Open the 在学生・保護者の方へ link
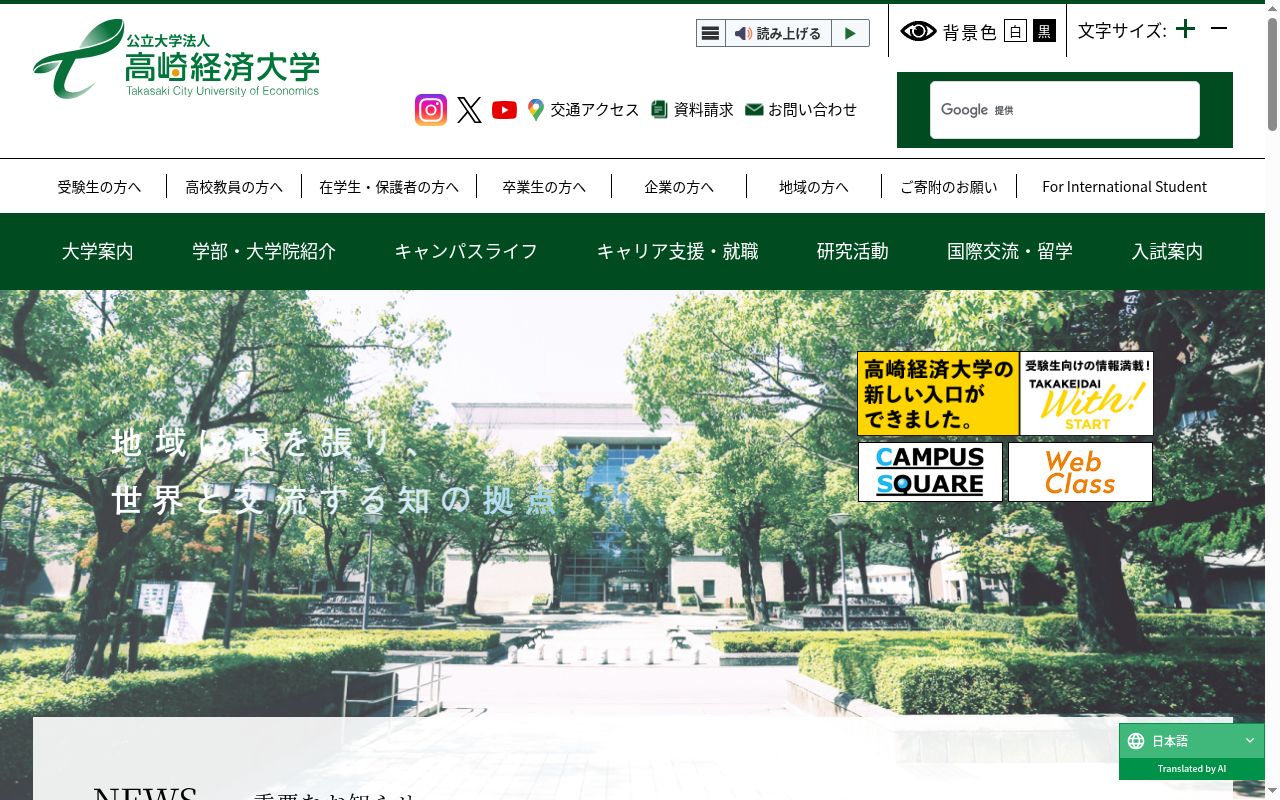 389,187
